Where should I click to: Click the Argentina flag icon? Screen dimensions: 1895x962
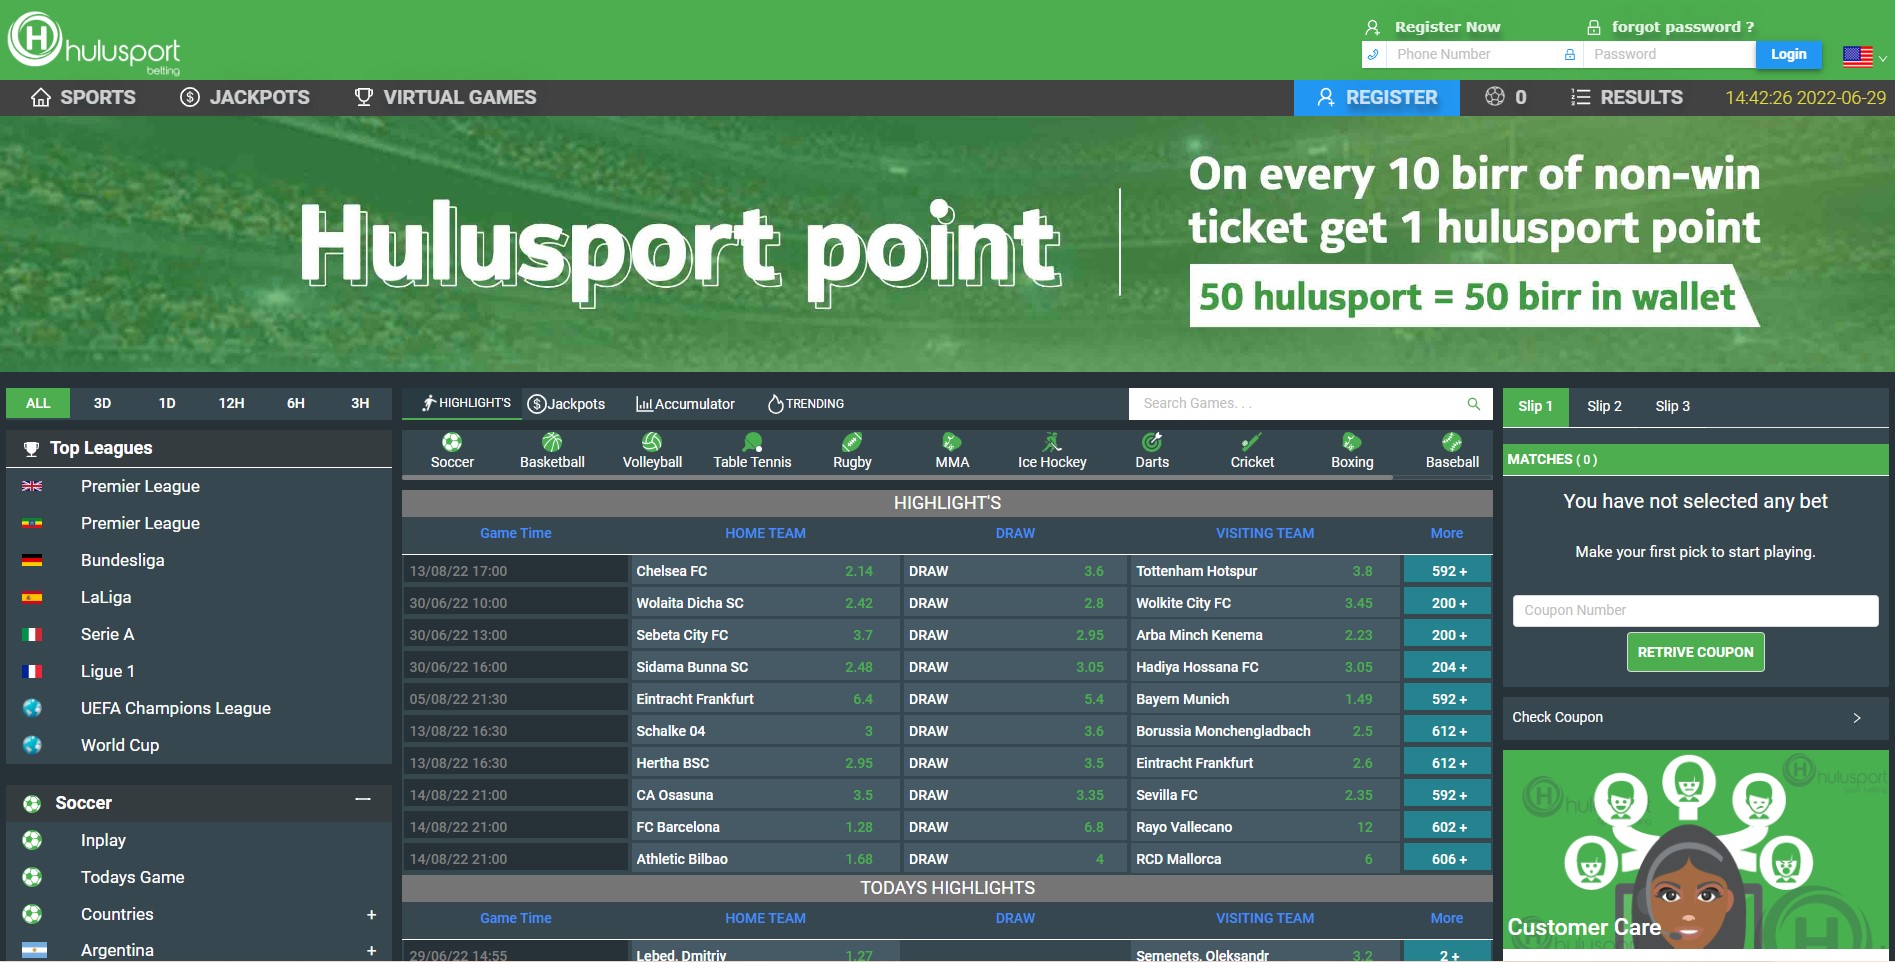(x=34, y=950)
